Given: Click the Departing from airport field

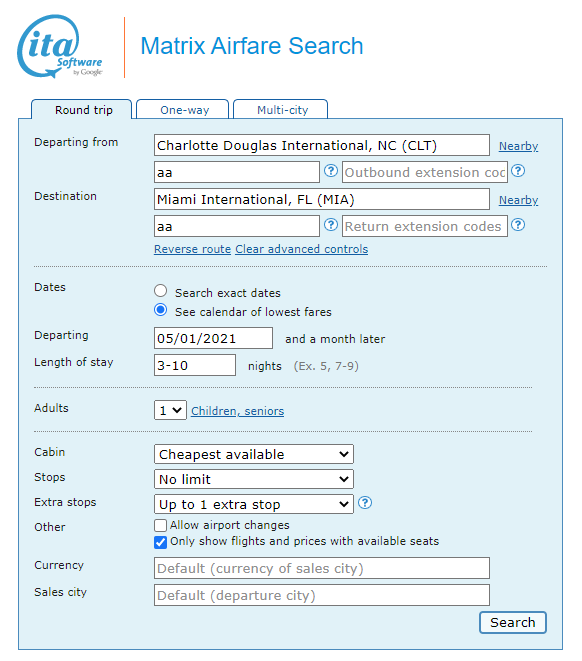Looking at the screenshot, I should tap(322, 145).
